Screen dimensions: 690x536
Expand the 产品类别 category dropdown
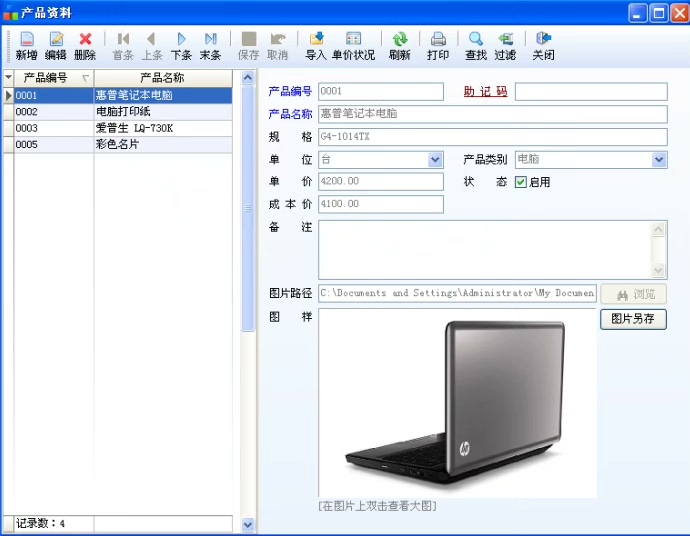(x=659, y=159)
